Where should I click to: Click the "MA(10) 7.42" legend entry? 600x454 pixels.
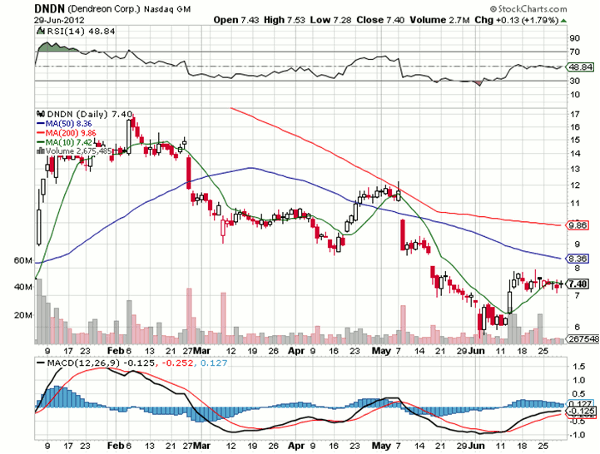click(69, 142)
